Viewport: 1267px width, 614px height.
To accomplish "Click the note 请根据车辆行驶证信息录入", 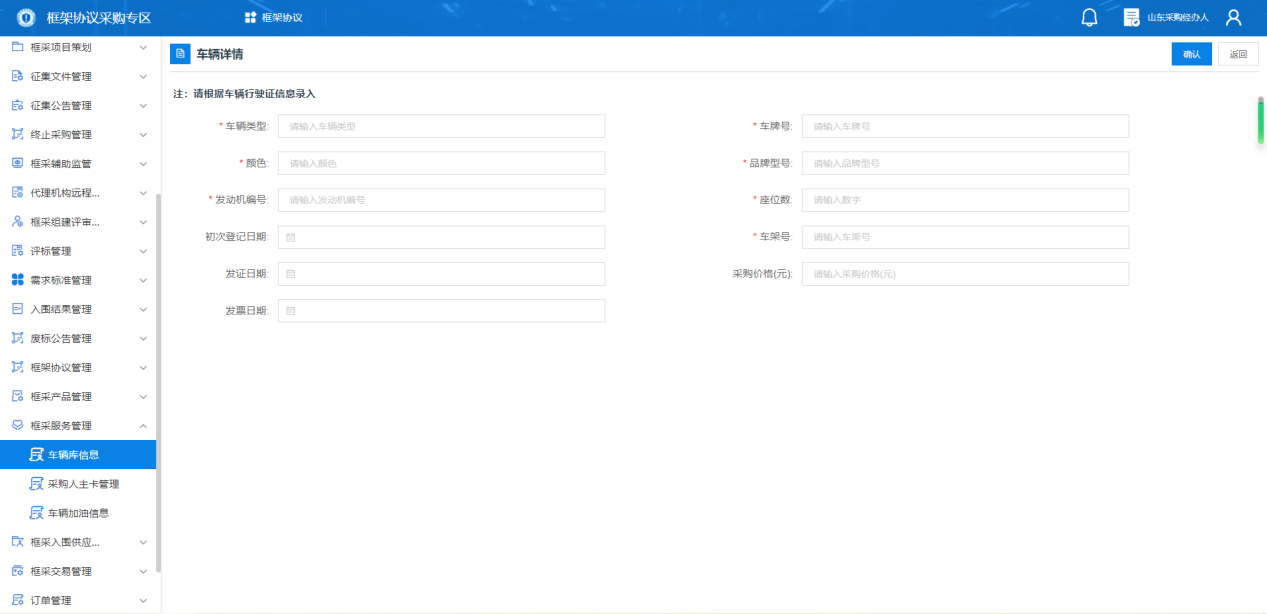I will pos(254,93).
